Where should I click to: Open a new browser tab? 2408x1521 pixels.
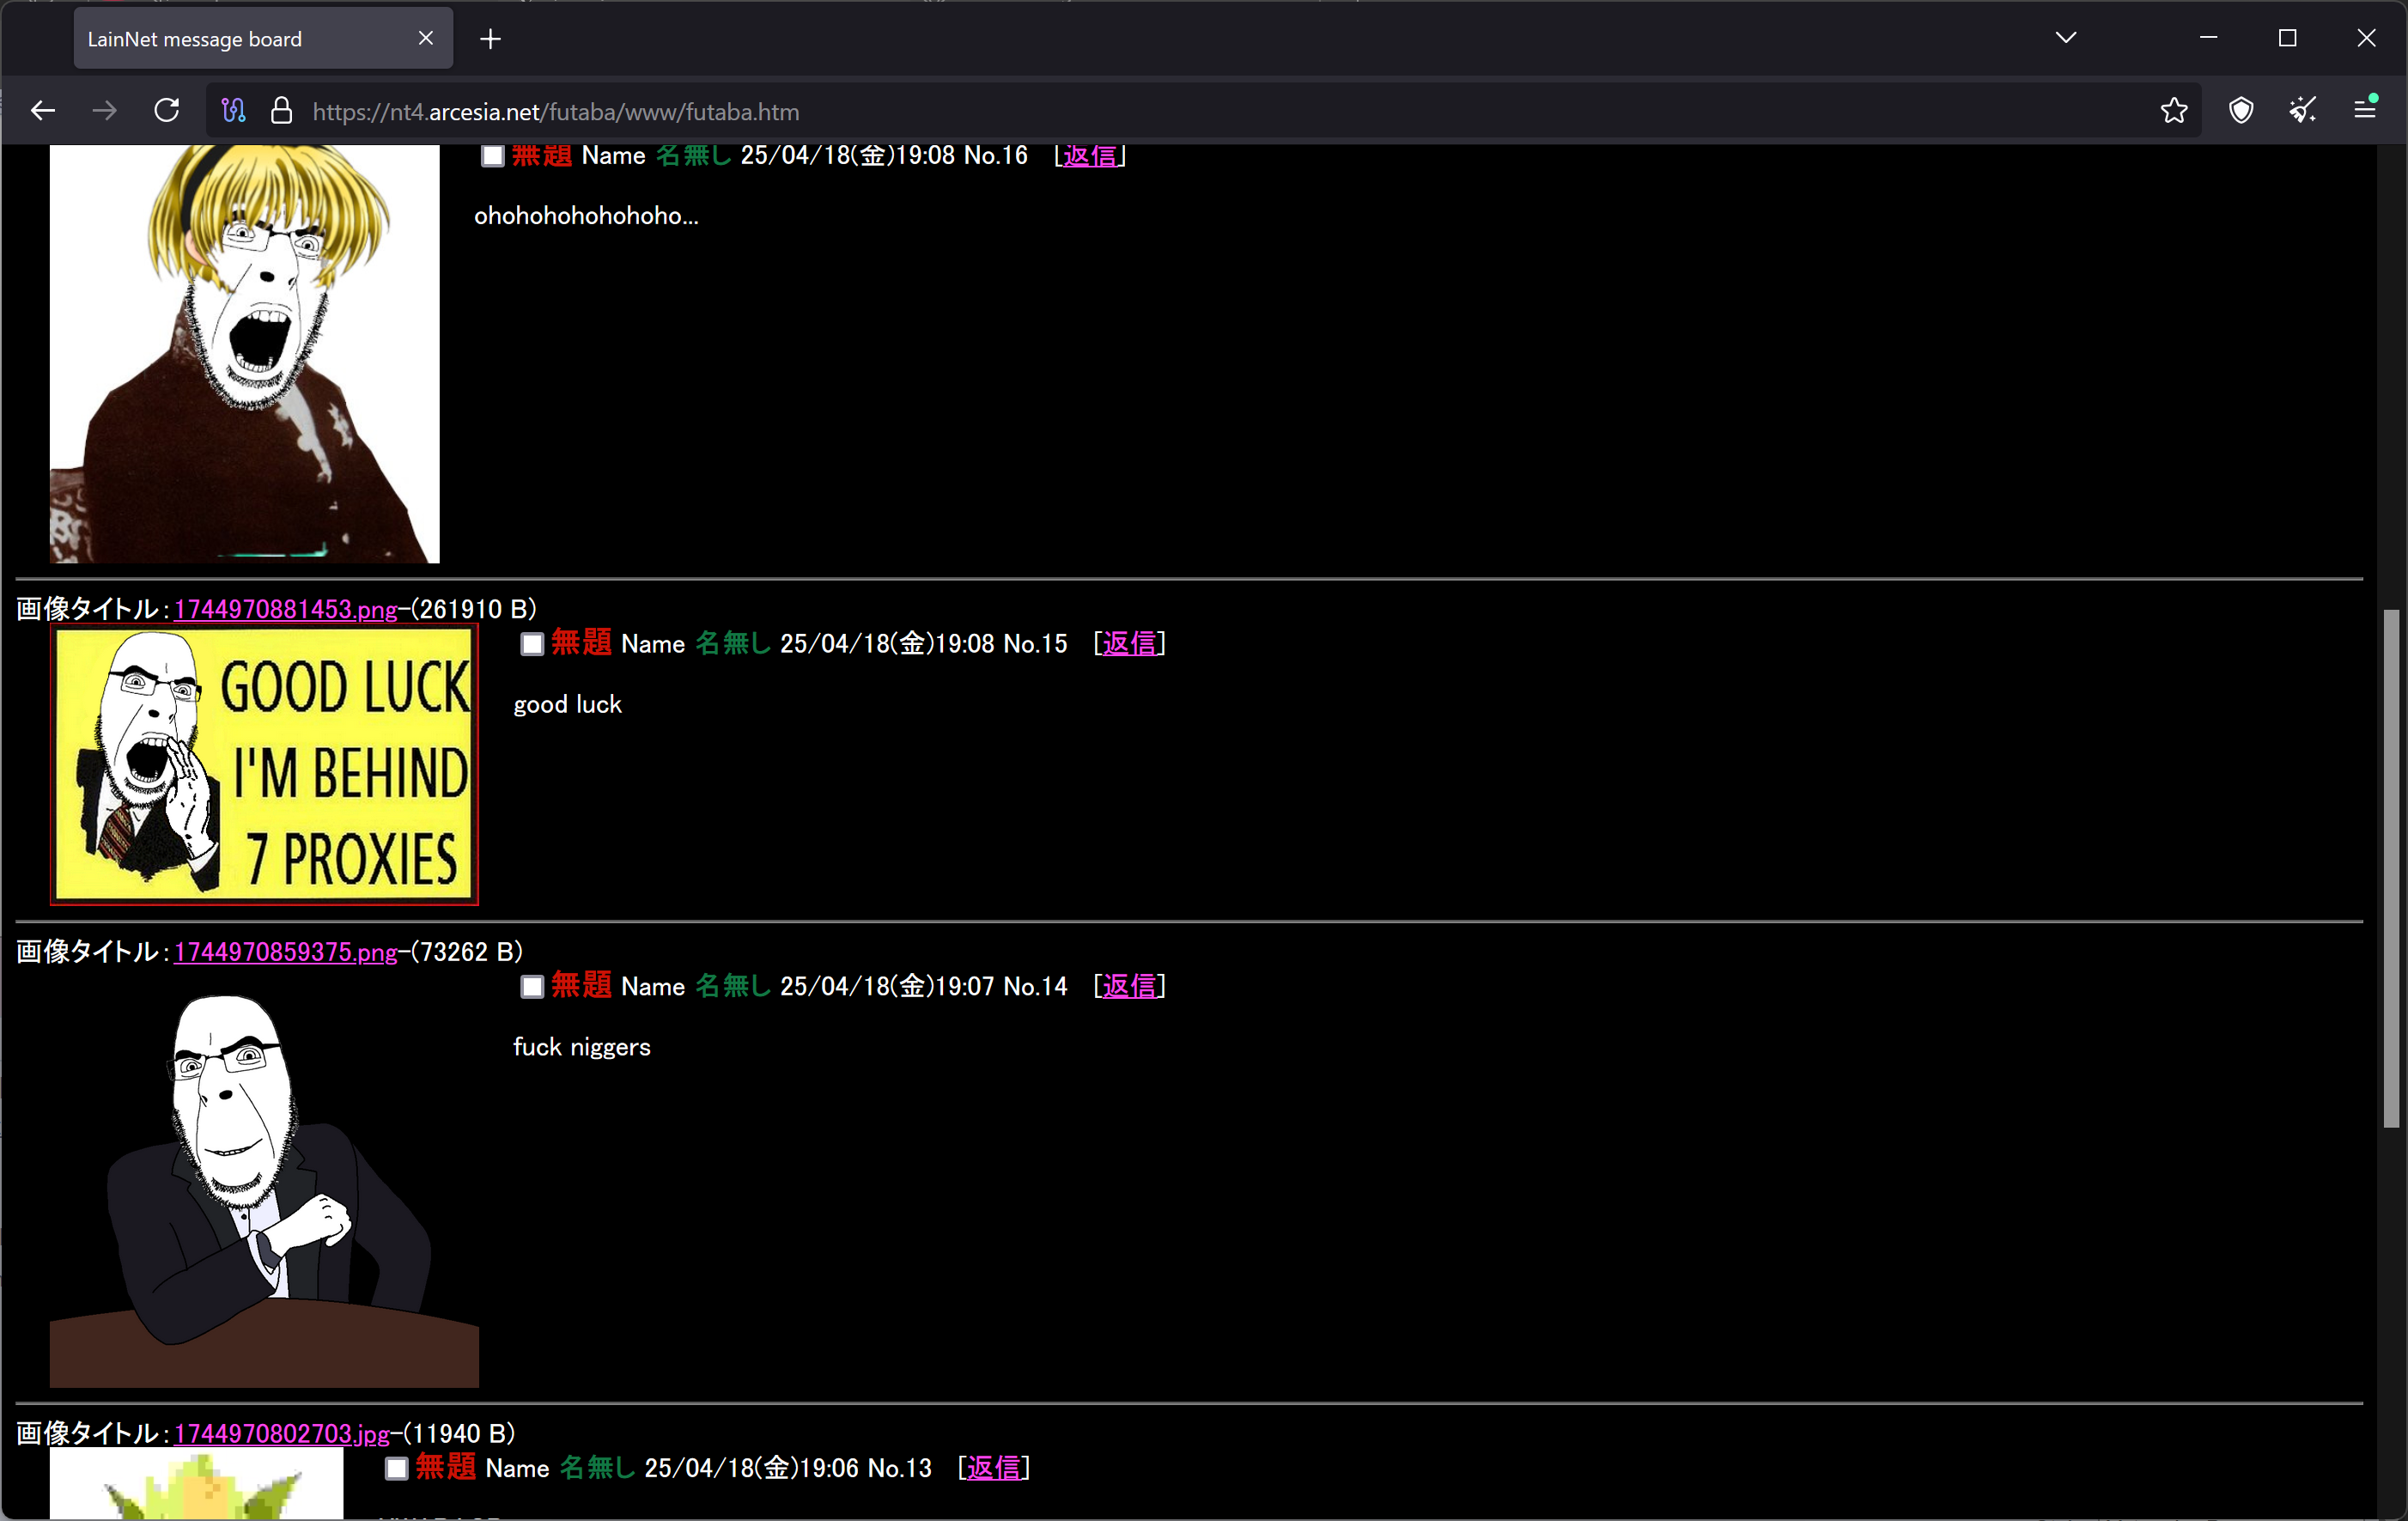tap(490, 39)
